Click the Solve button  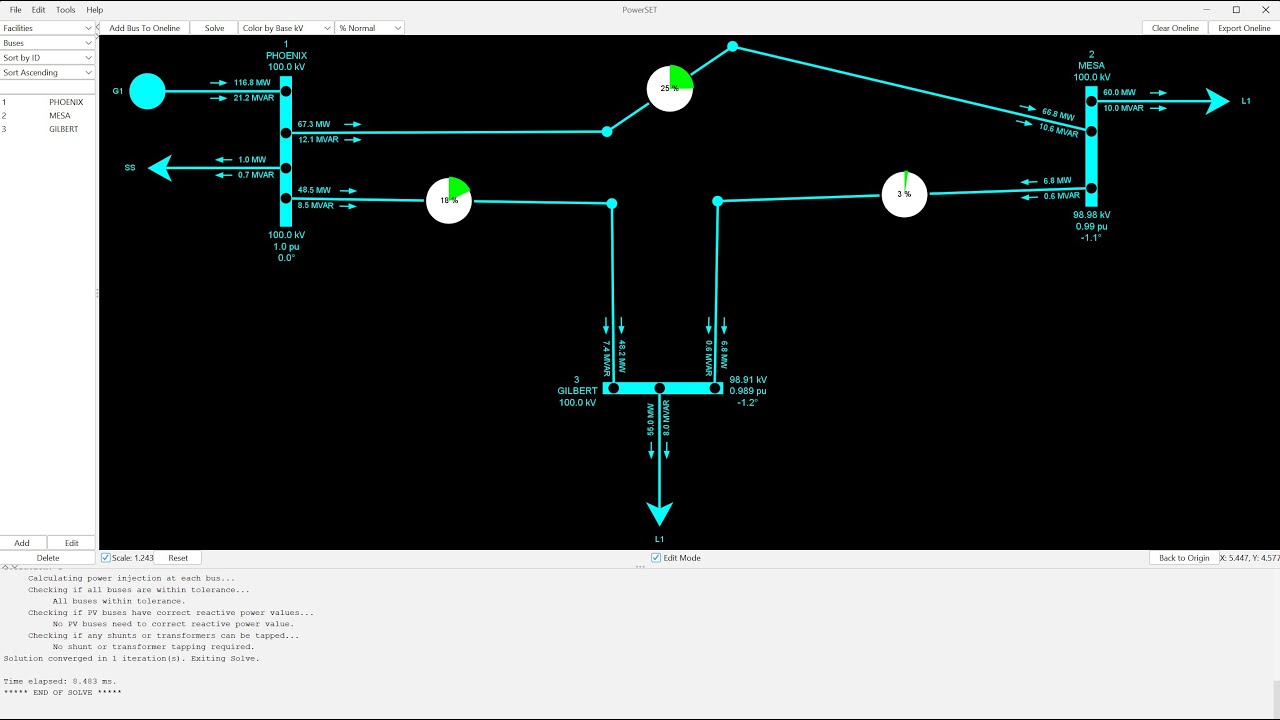pos(214,28)
